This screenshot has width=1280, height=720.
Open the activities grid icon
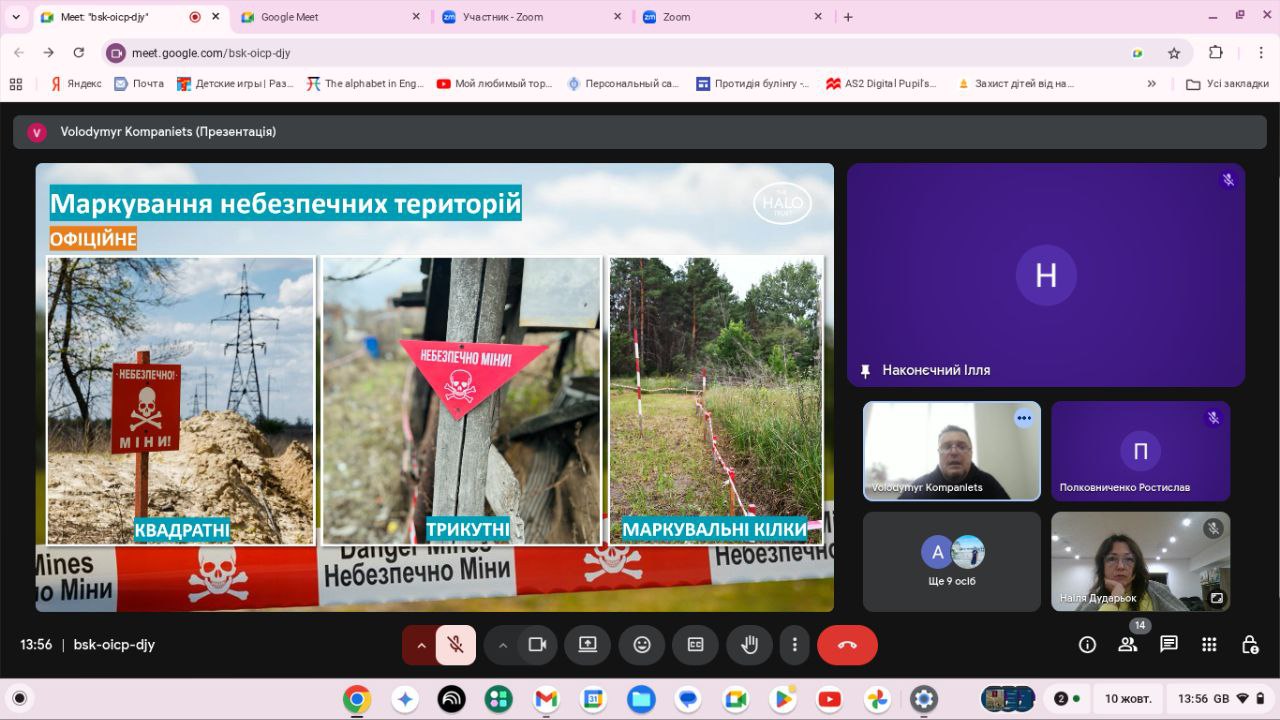click(1209, 645)
